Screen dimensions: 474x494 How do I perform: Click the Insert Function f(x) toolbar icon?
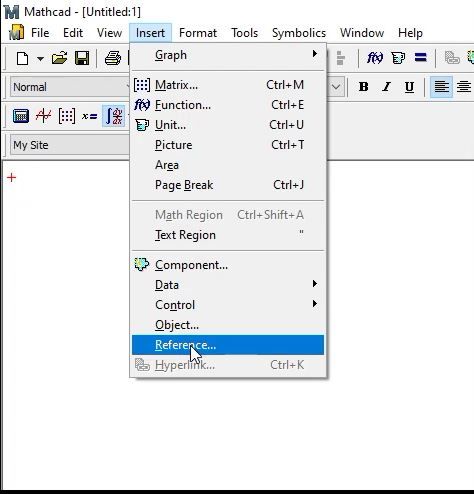coord(375,58)
